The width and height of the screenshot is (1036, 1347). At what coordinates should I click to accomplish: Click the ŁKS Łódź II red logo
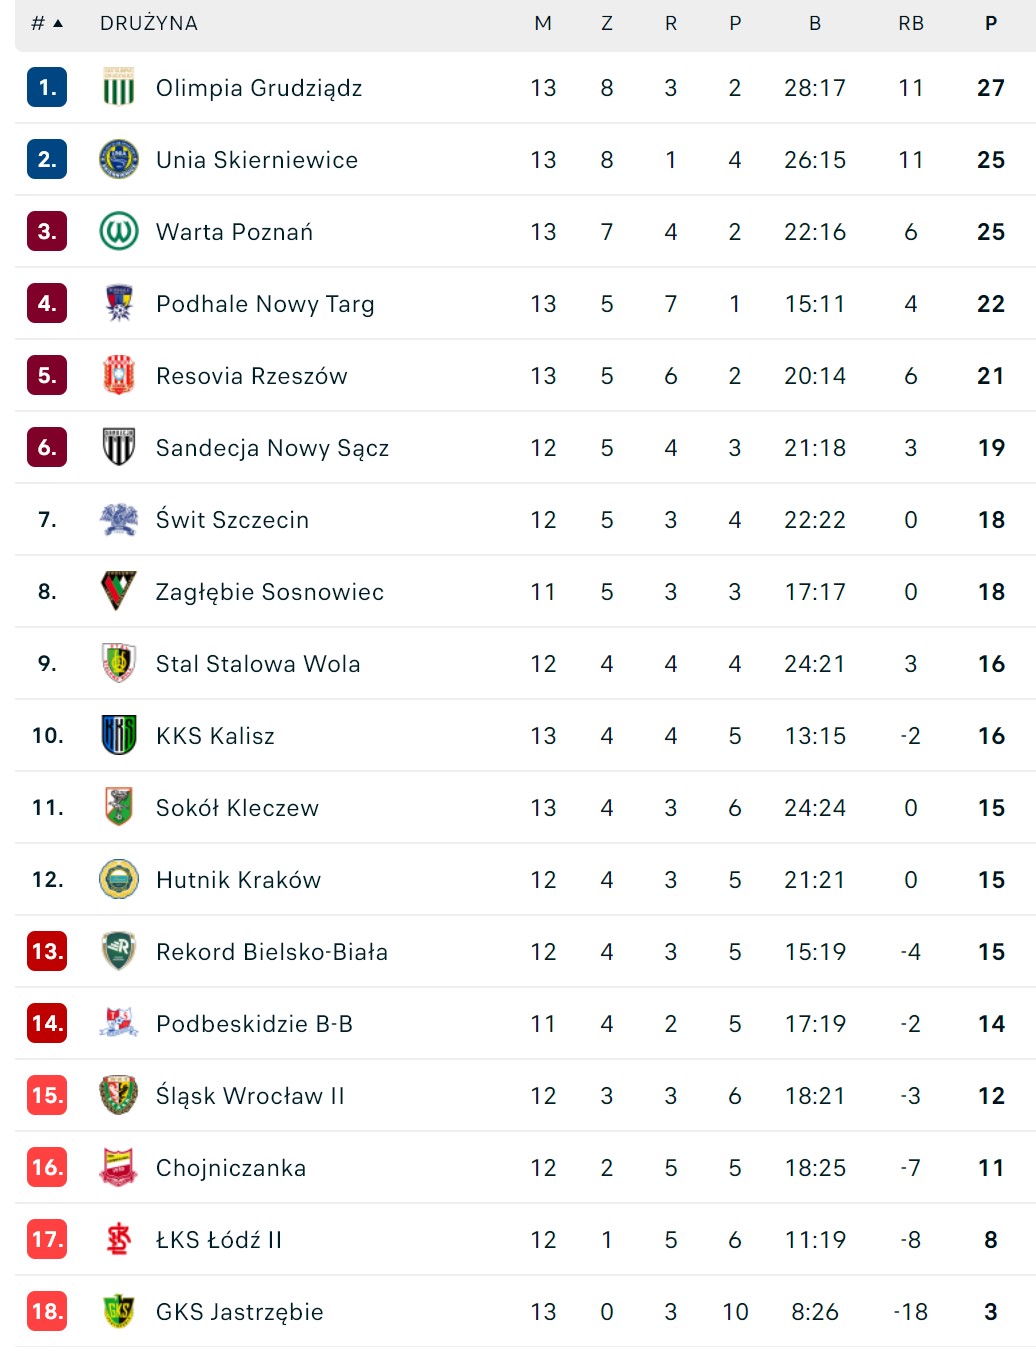pos(118,1240)
